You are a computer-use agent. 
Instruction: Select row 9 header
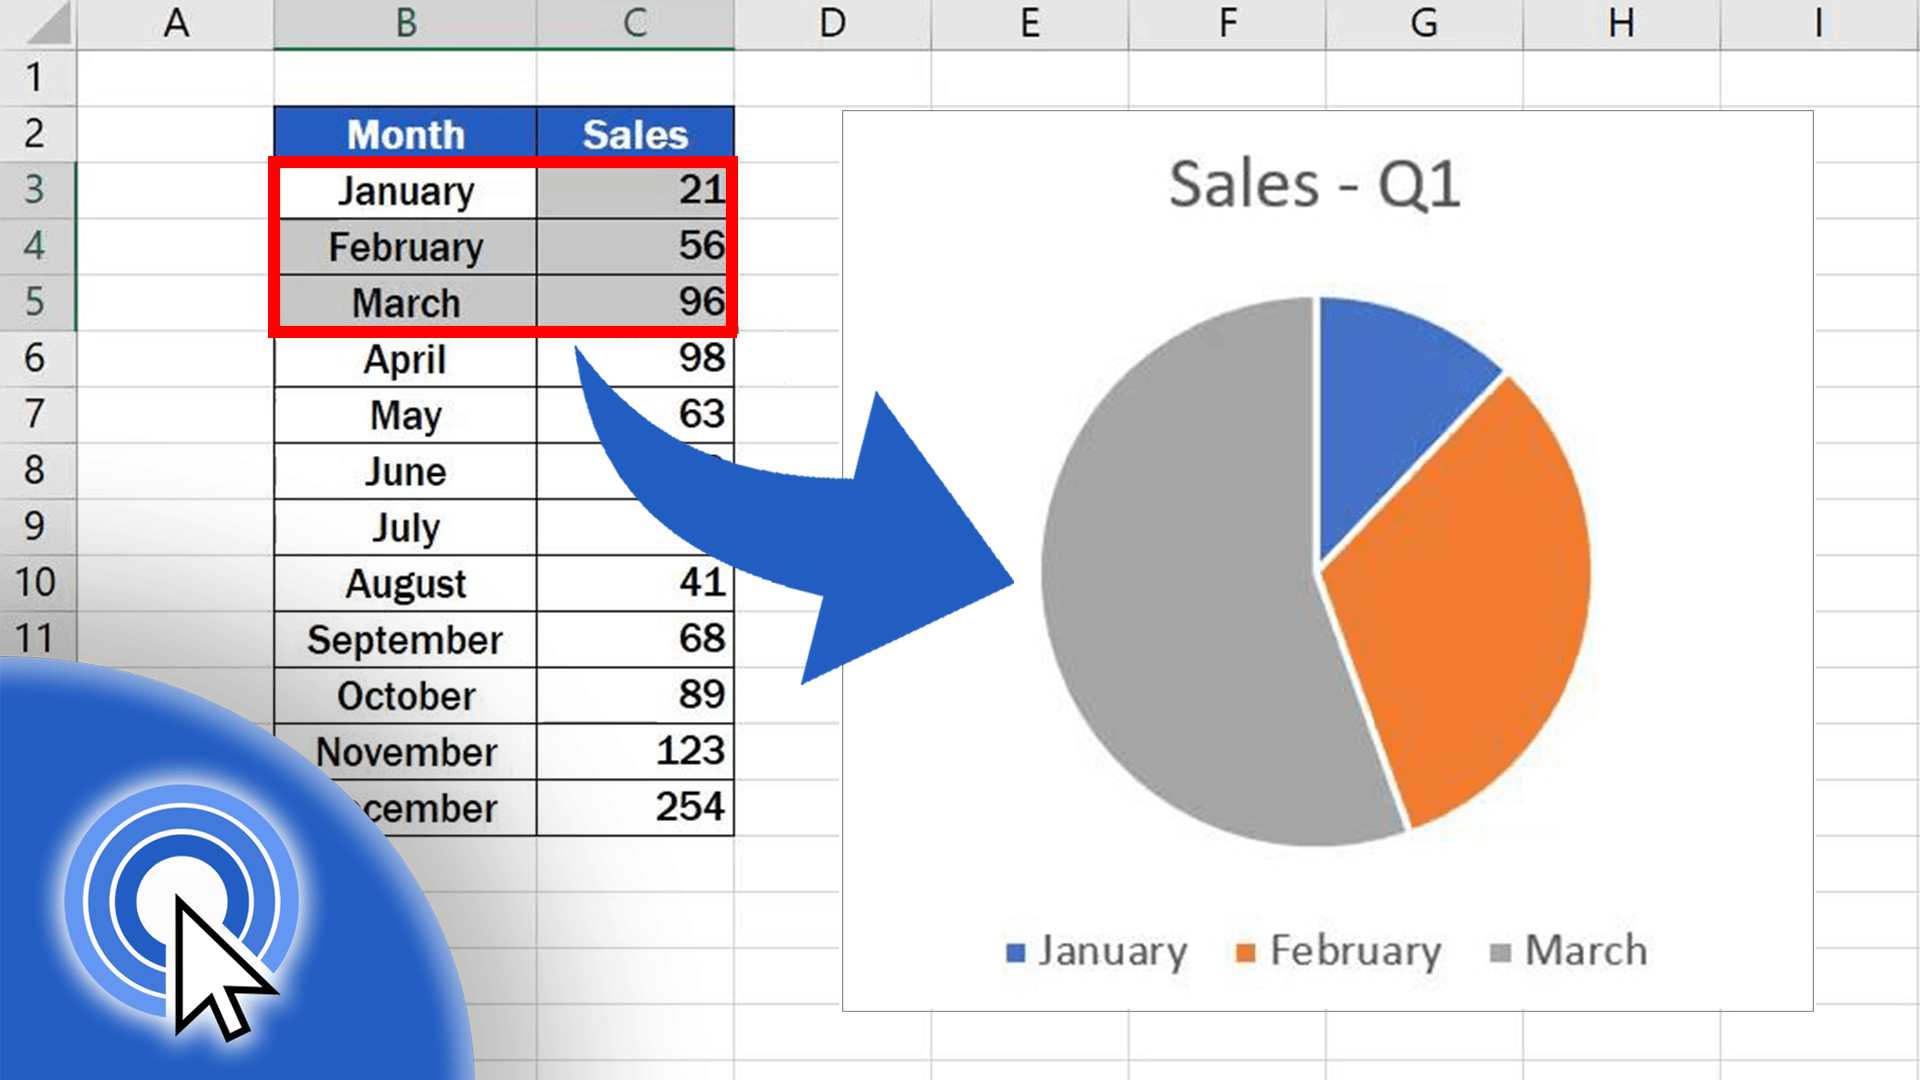37,525
